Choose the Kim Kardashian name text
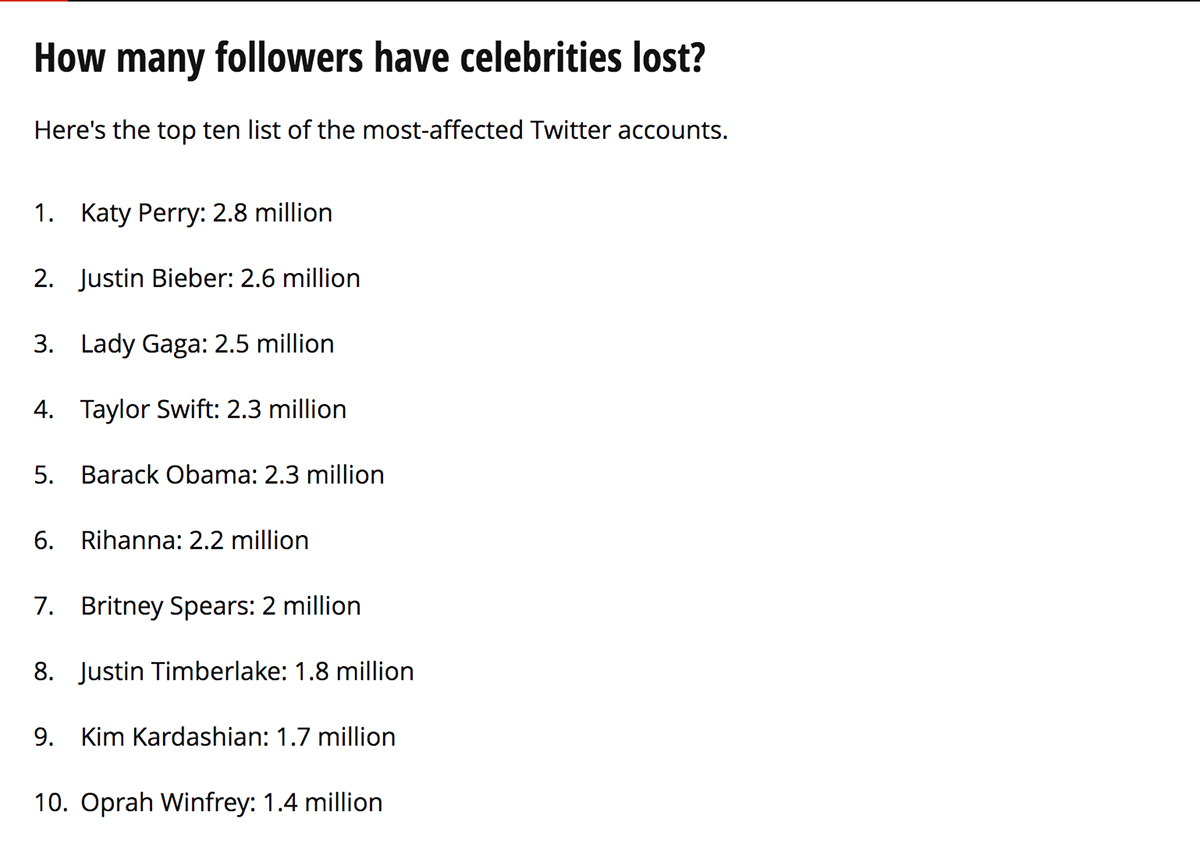This screenshot has height=858, width=1200. point(174,737)
